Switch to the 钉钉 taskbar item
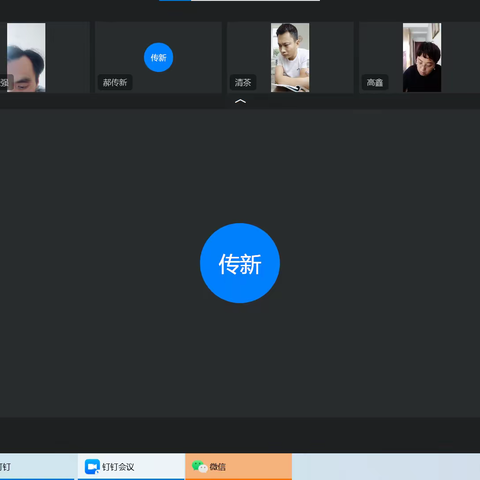 click(37, 467)
